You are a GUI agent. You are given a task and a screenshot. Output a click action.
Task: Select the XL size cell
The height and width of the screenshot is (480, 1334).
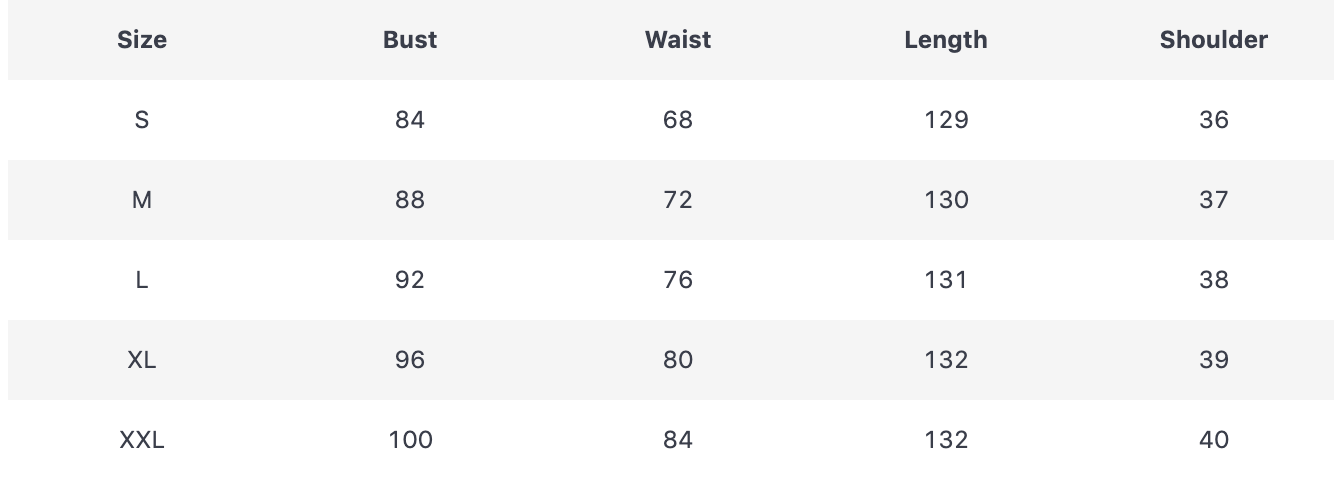click(x=142, y=360)
